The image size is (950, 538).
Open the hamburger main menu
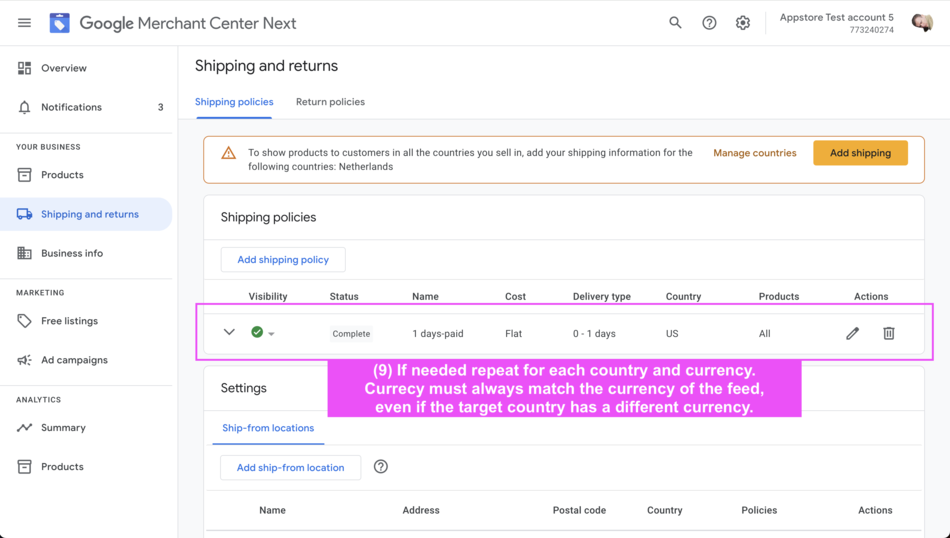[24, 23]
